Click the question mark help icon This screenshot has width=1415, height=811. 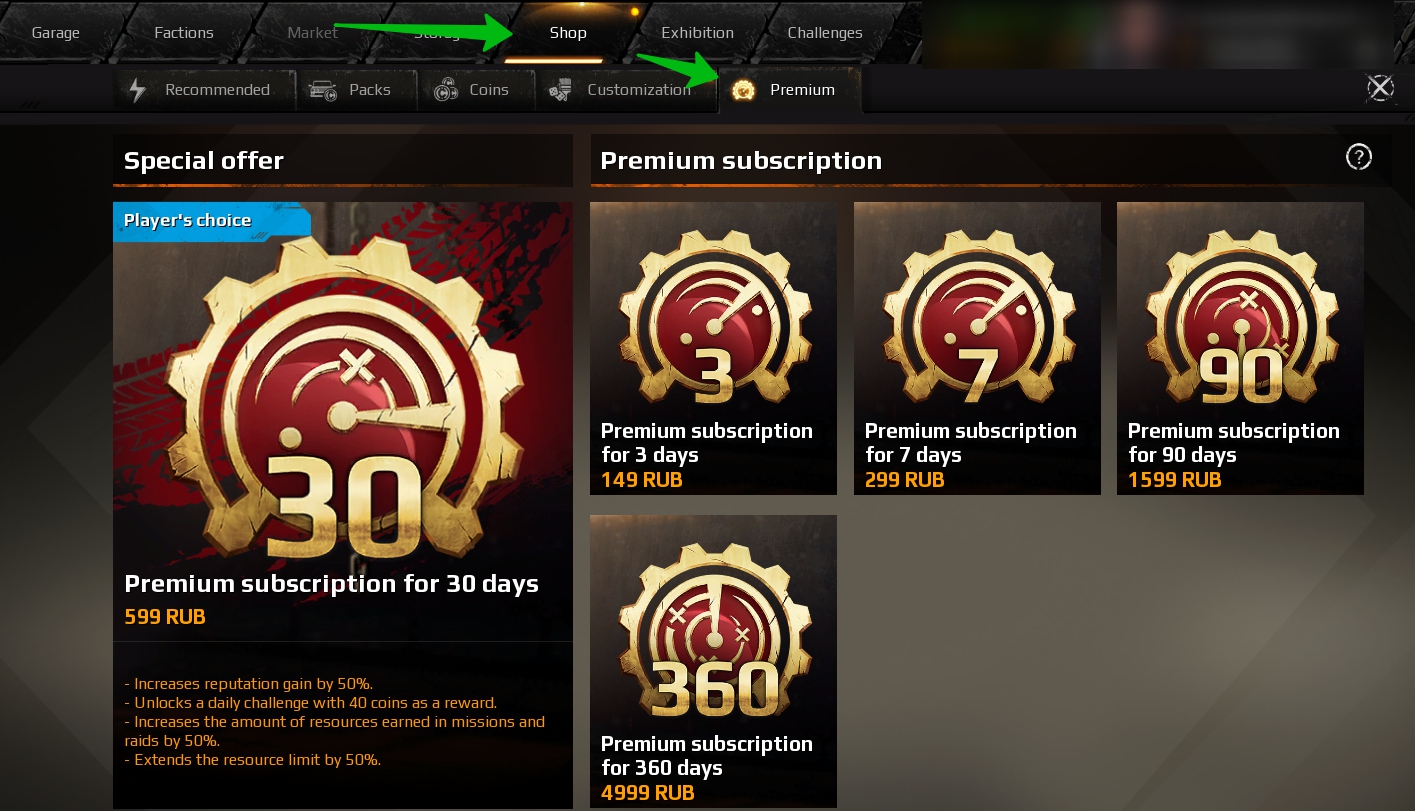point(1359,157)
